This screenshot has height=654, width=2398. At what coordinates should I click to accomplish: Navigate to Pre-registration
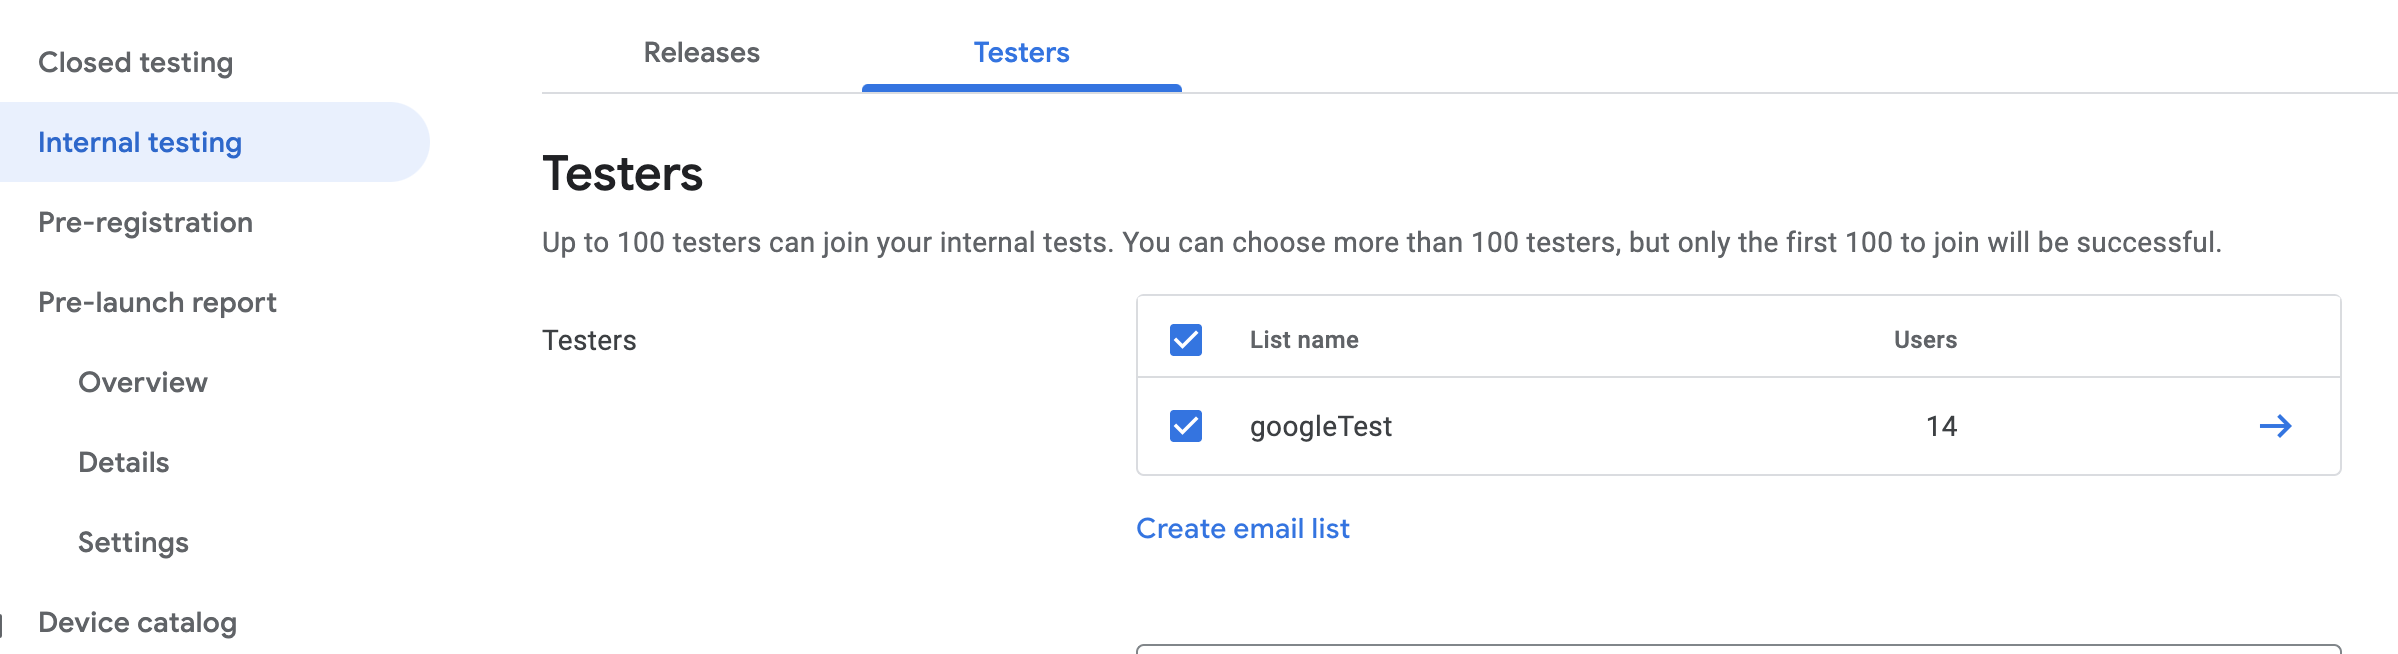(x=145, y=223)
